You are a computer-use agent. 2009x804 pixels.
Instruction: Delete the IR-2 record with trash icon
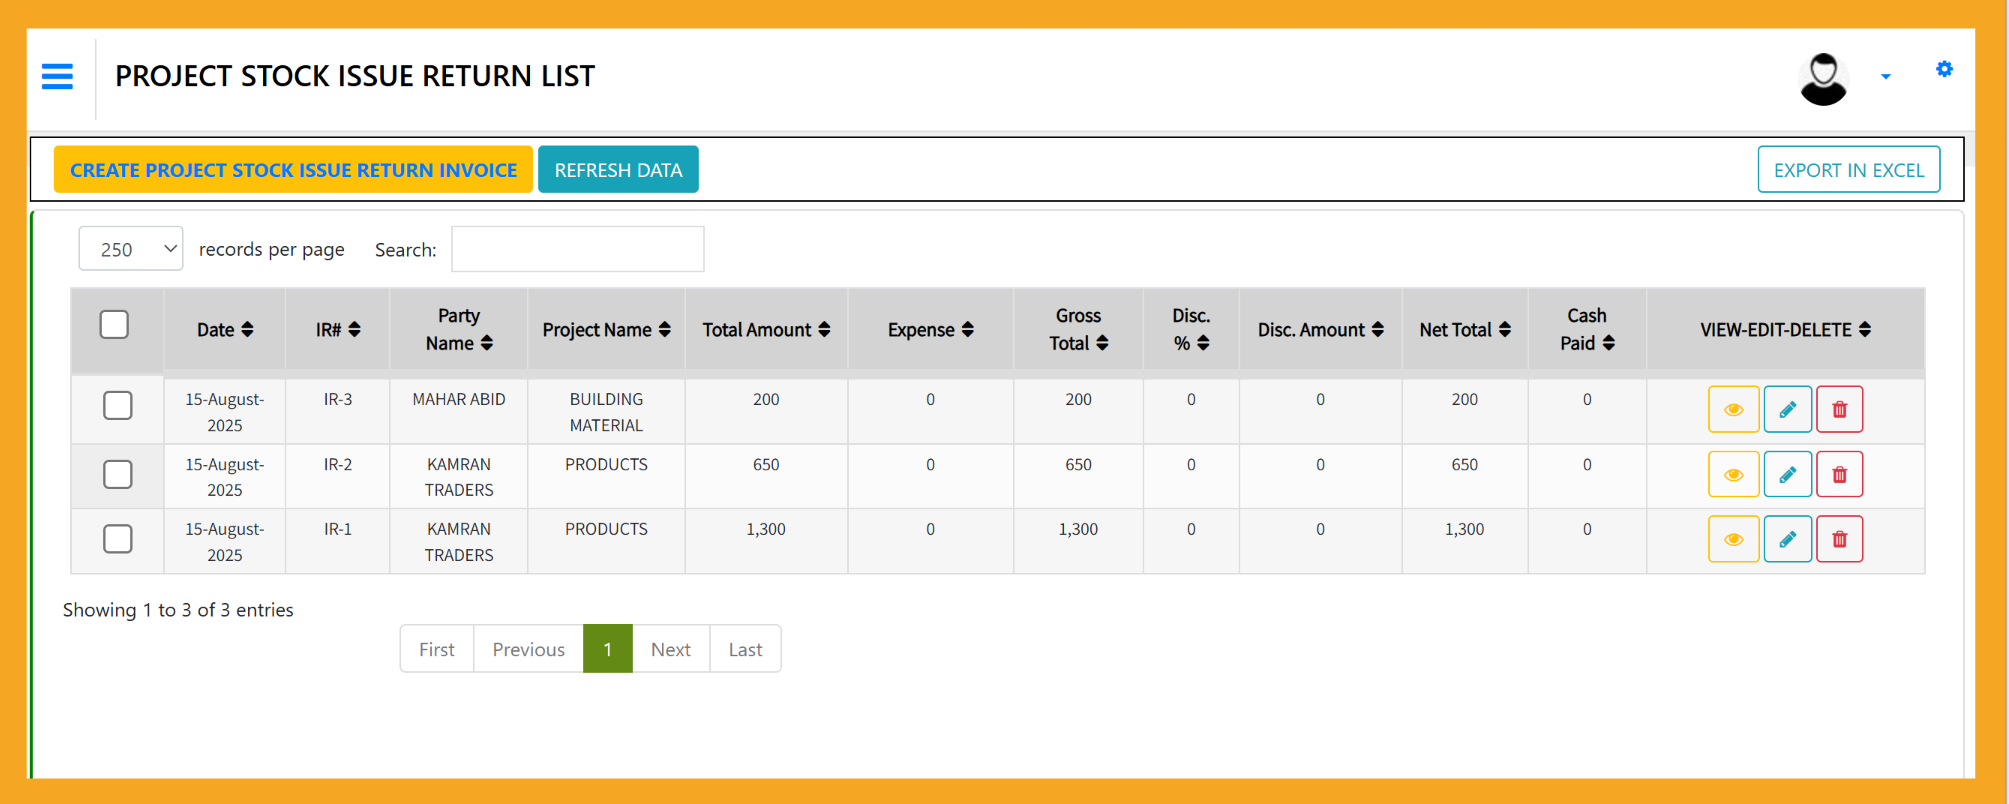pyautogui.click(x=1839, y=475)
